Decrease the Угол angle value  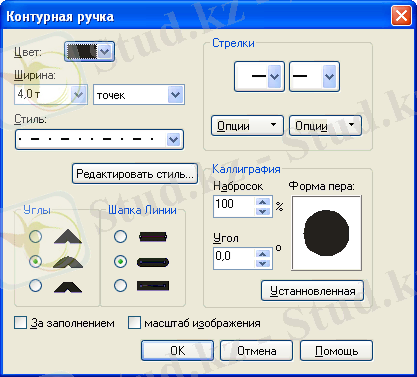[x=263, y=263]
